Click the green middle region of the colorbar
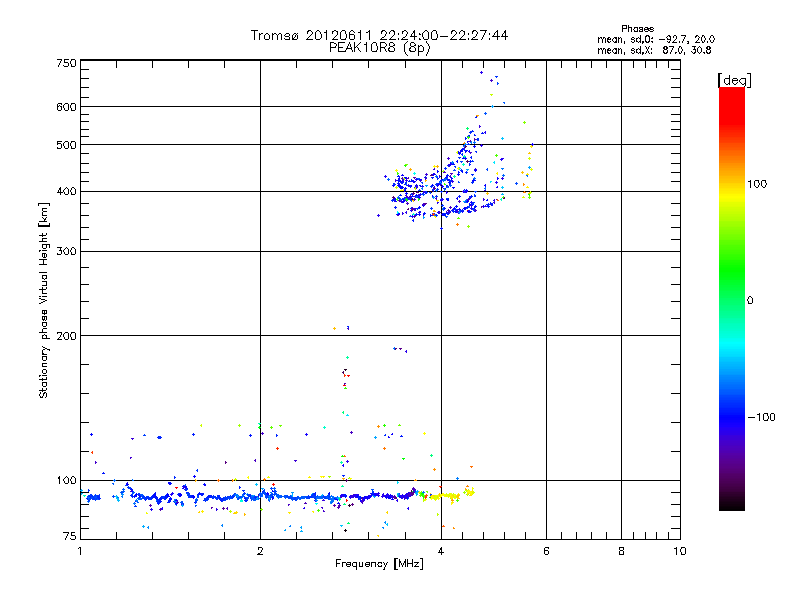This screenshot has width=800, height=600. coord(732,270)
